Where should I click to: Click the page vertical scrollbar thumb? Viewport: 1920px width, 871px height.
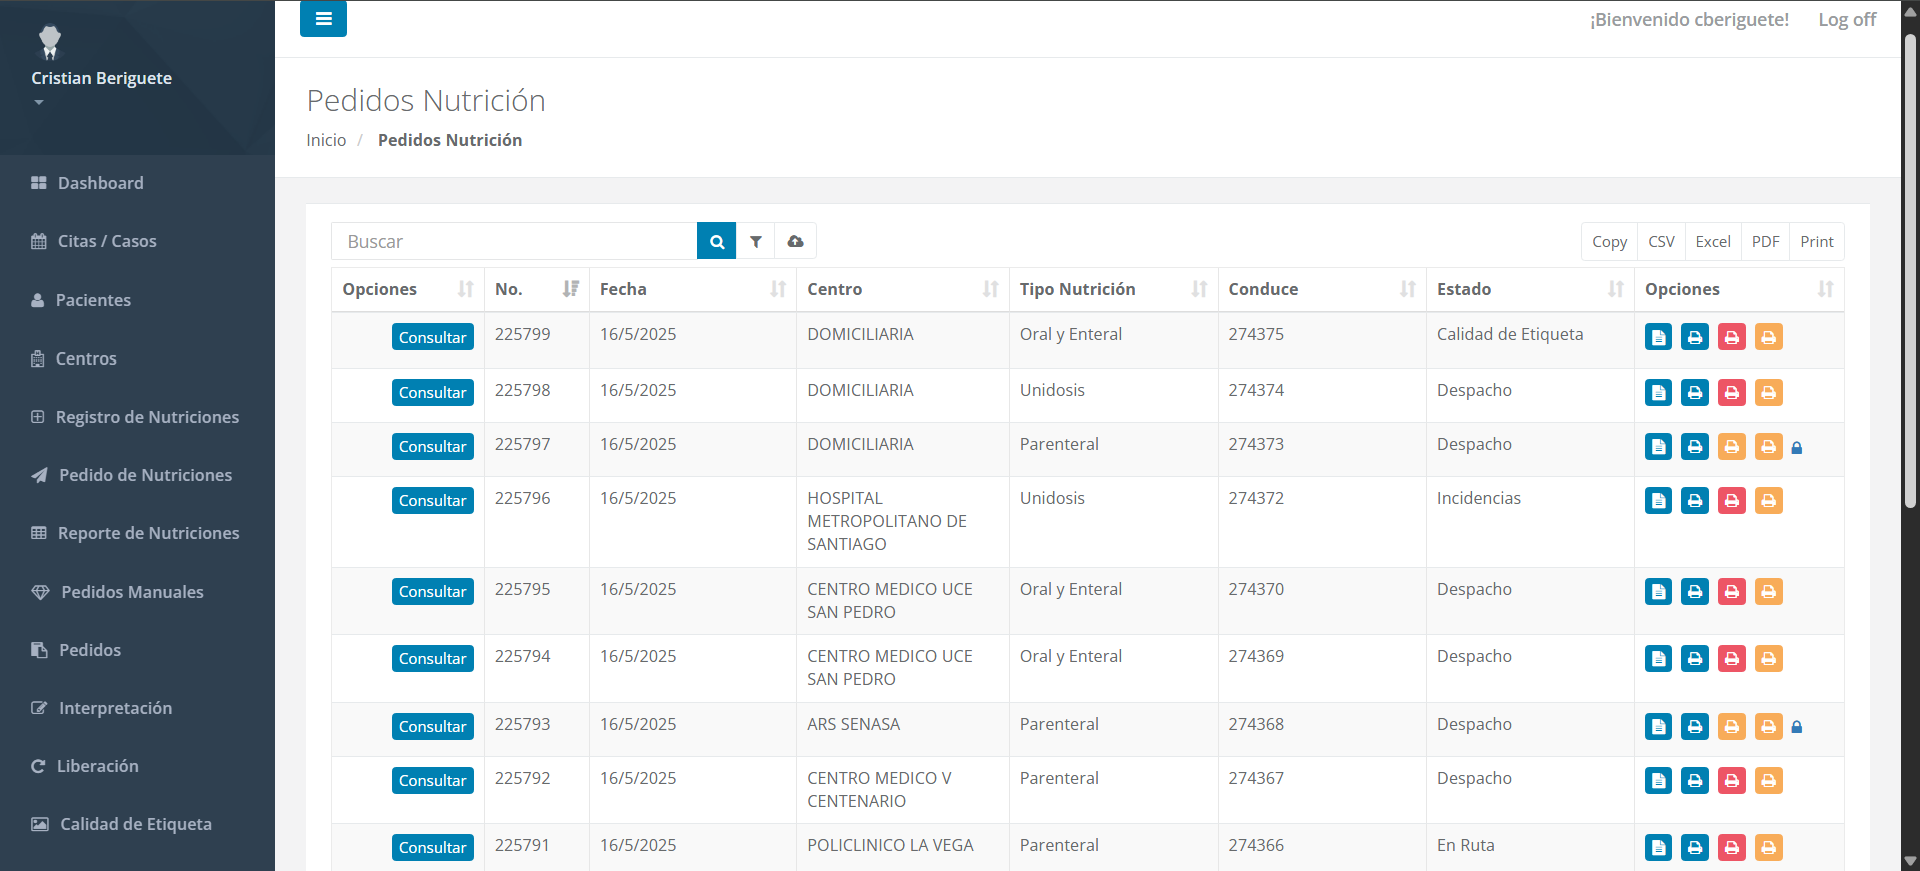[1910, 270]
